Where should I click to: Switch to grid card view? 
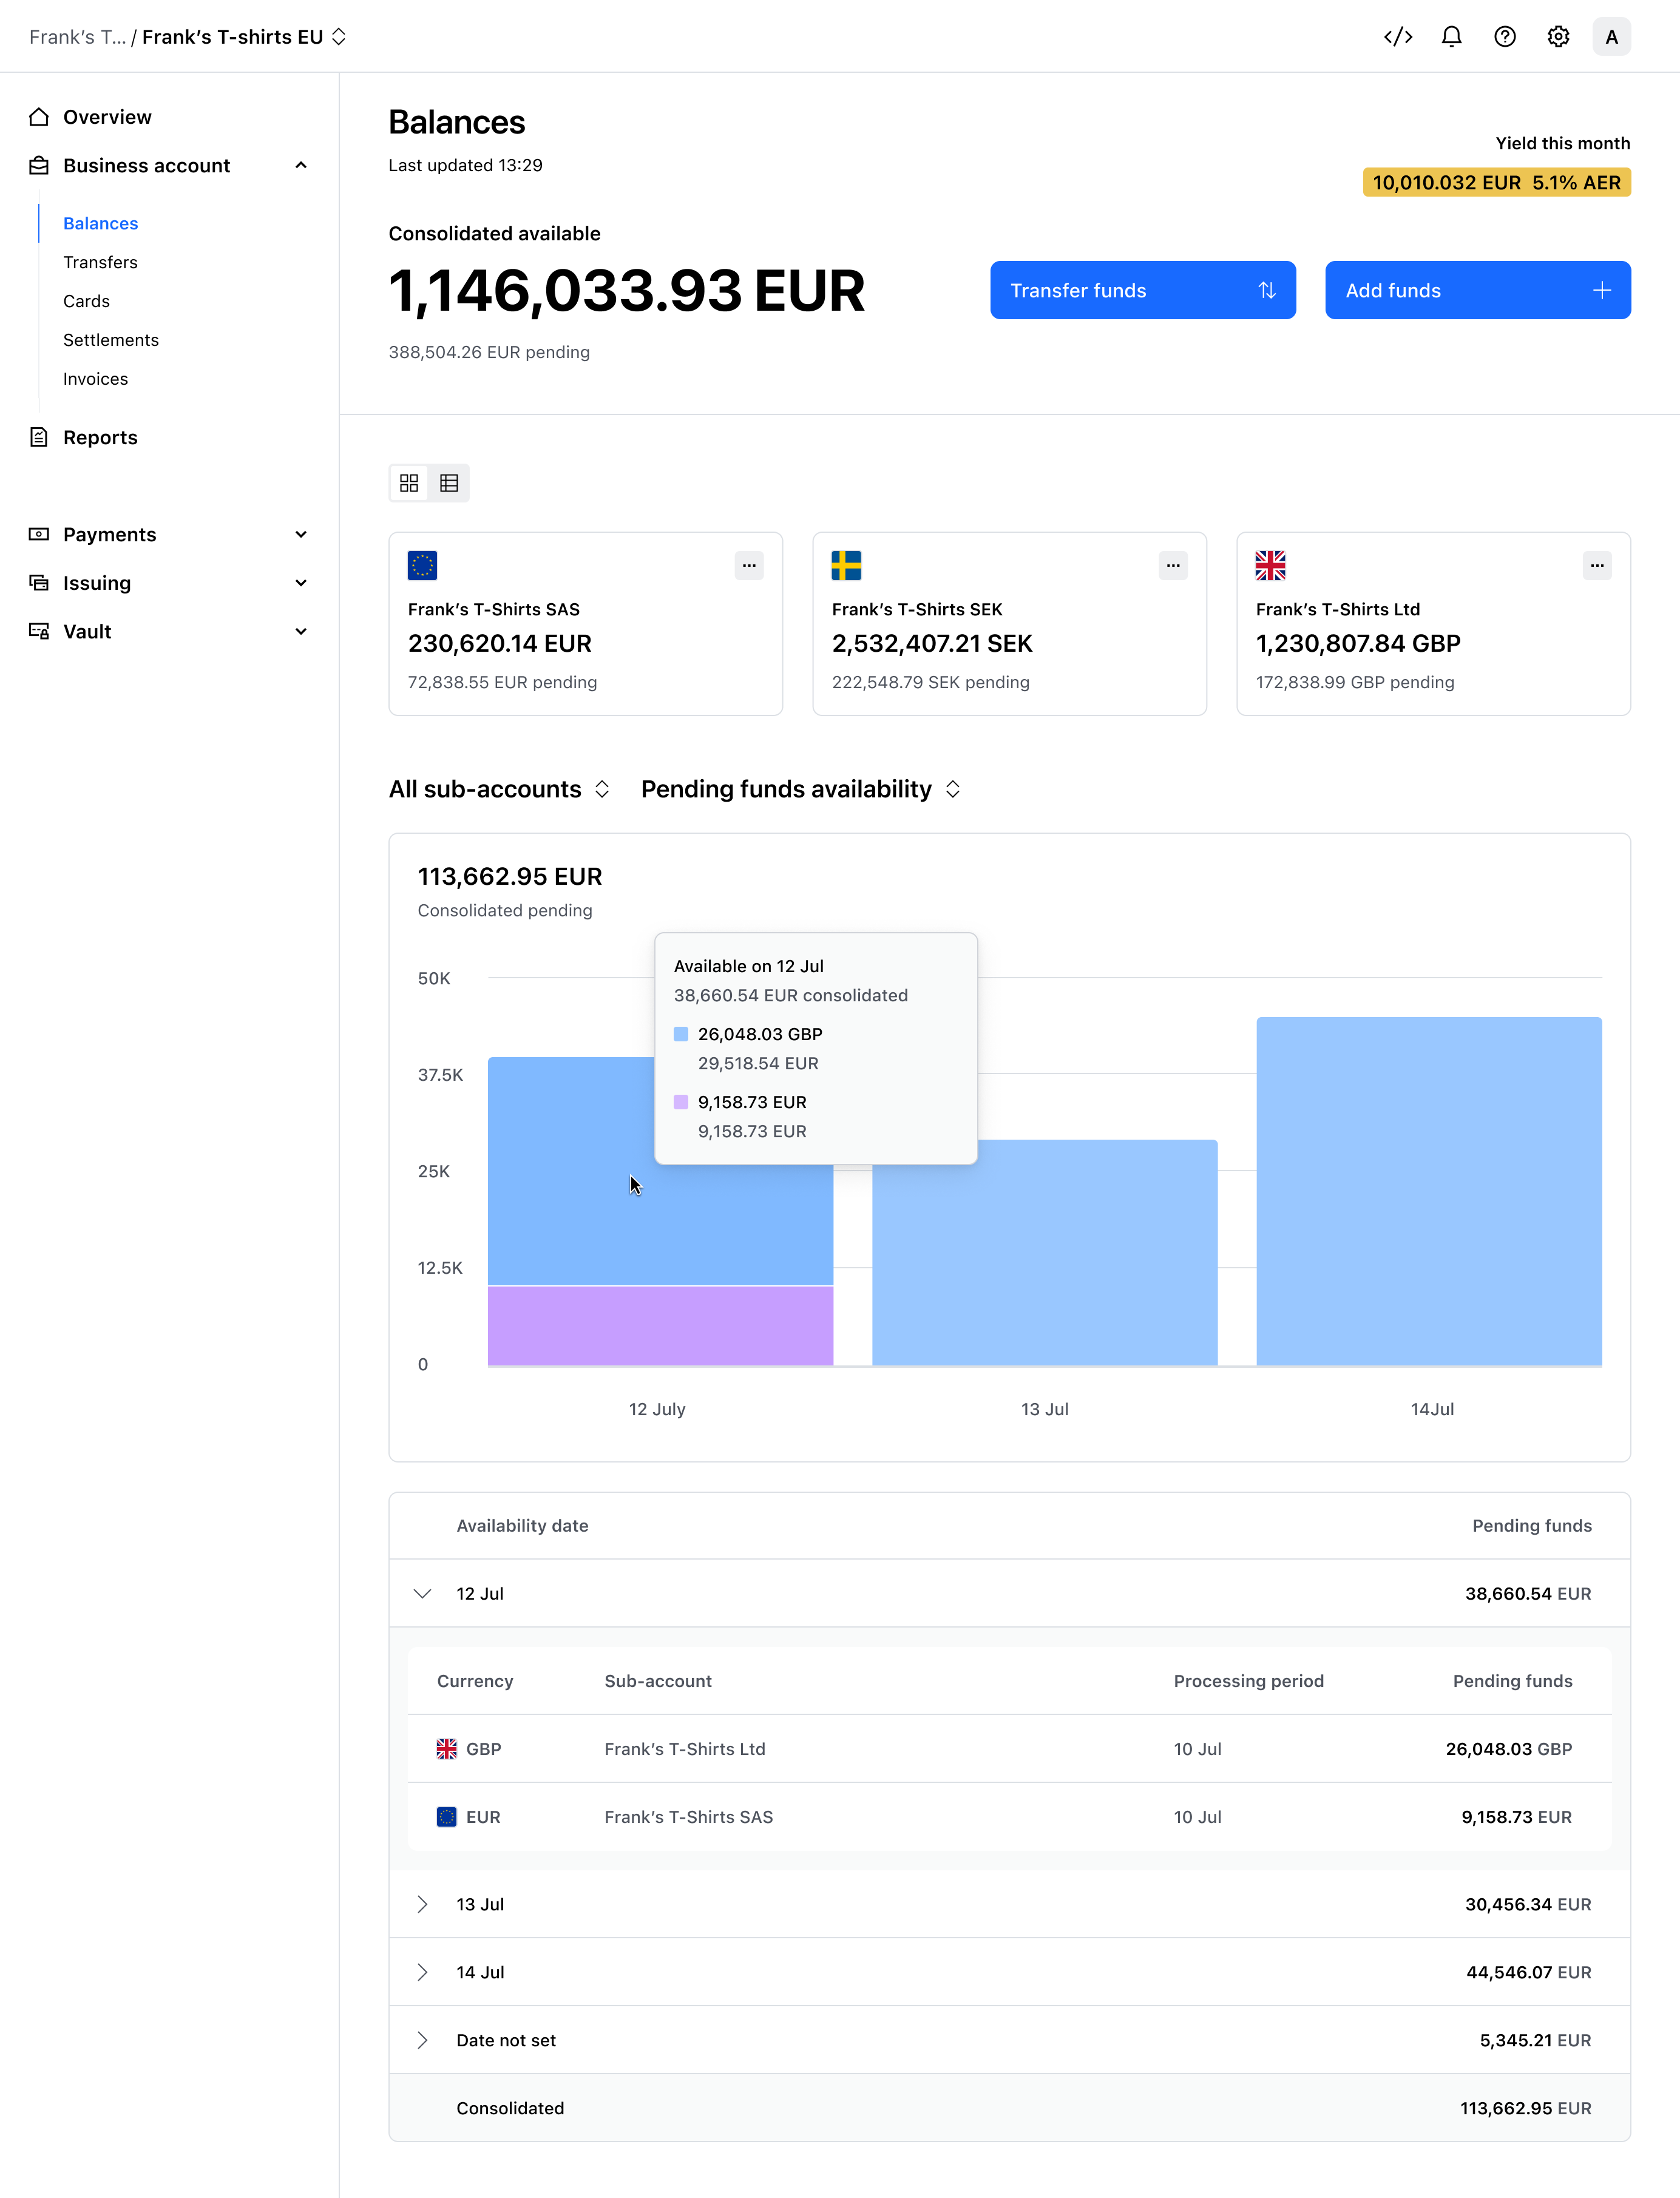409,483
